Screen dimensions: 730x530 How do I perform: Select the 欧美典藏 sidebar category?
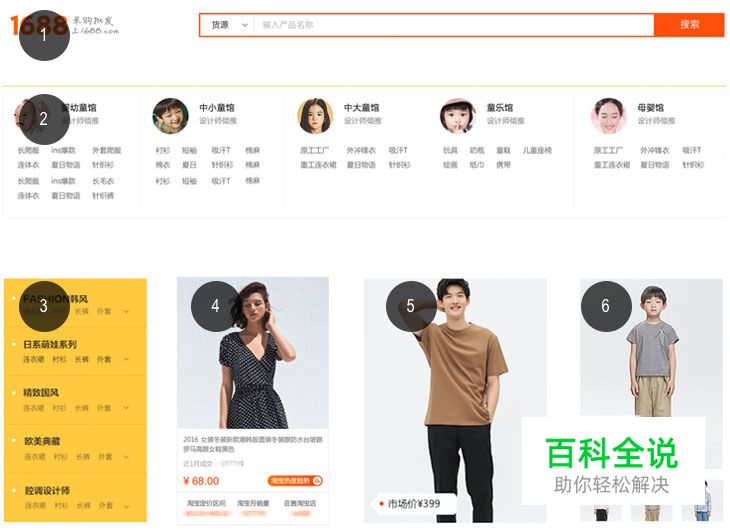42,441
